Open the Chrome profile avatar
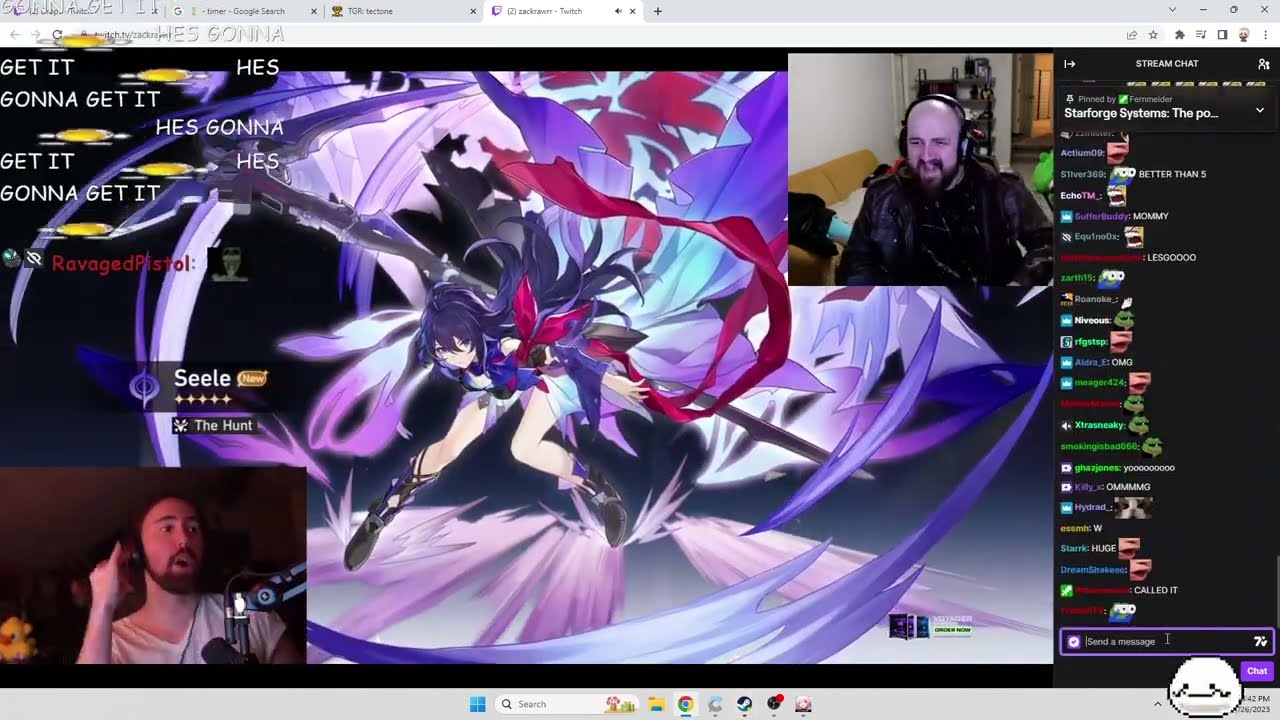This screenshot has height=720, width=1280. 1244,35
